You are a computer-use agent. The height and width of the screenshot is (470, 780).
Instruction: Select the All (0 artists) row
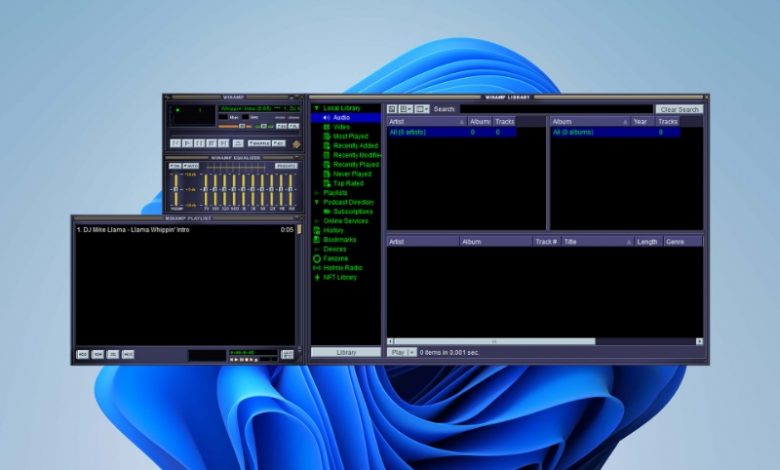click(452, 132)
